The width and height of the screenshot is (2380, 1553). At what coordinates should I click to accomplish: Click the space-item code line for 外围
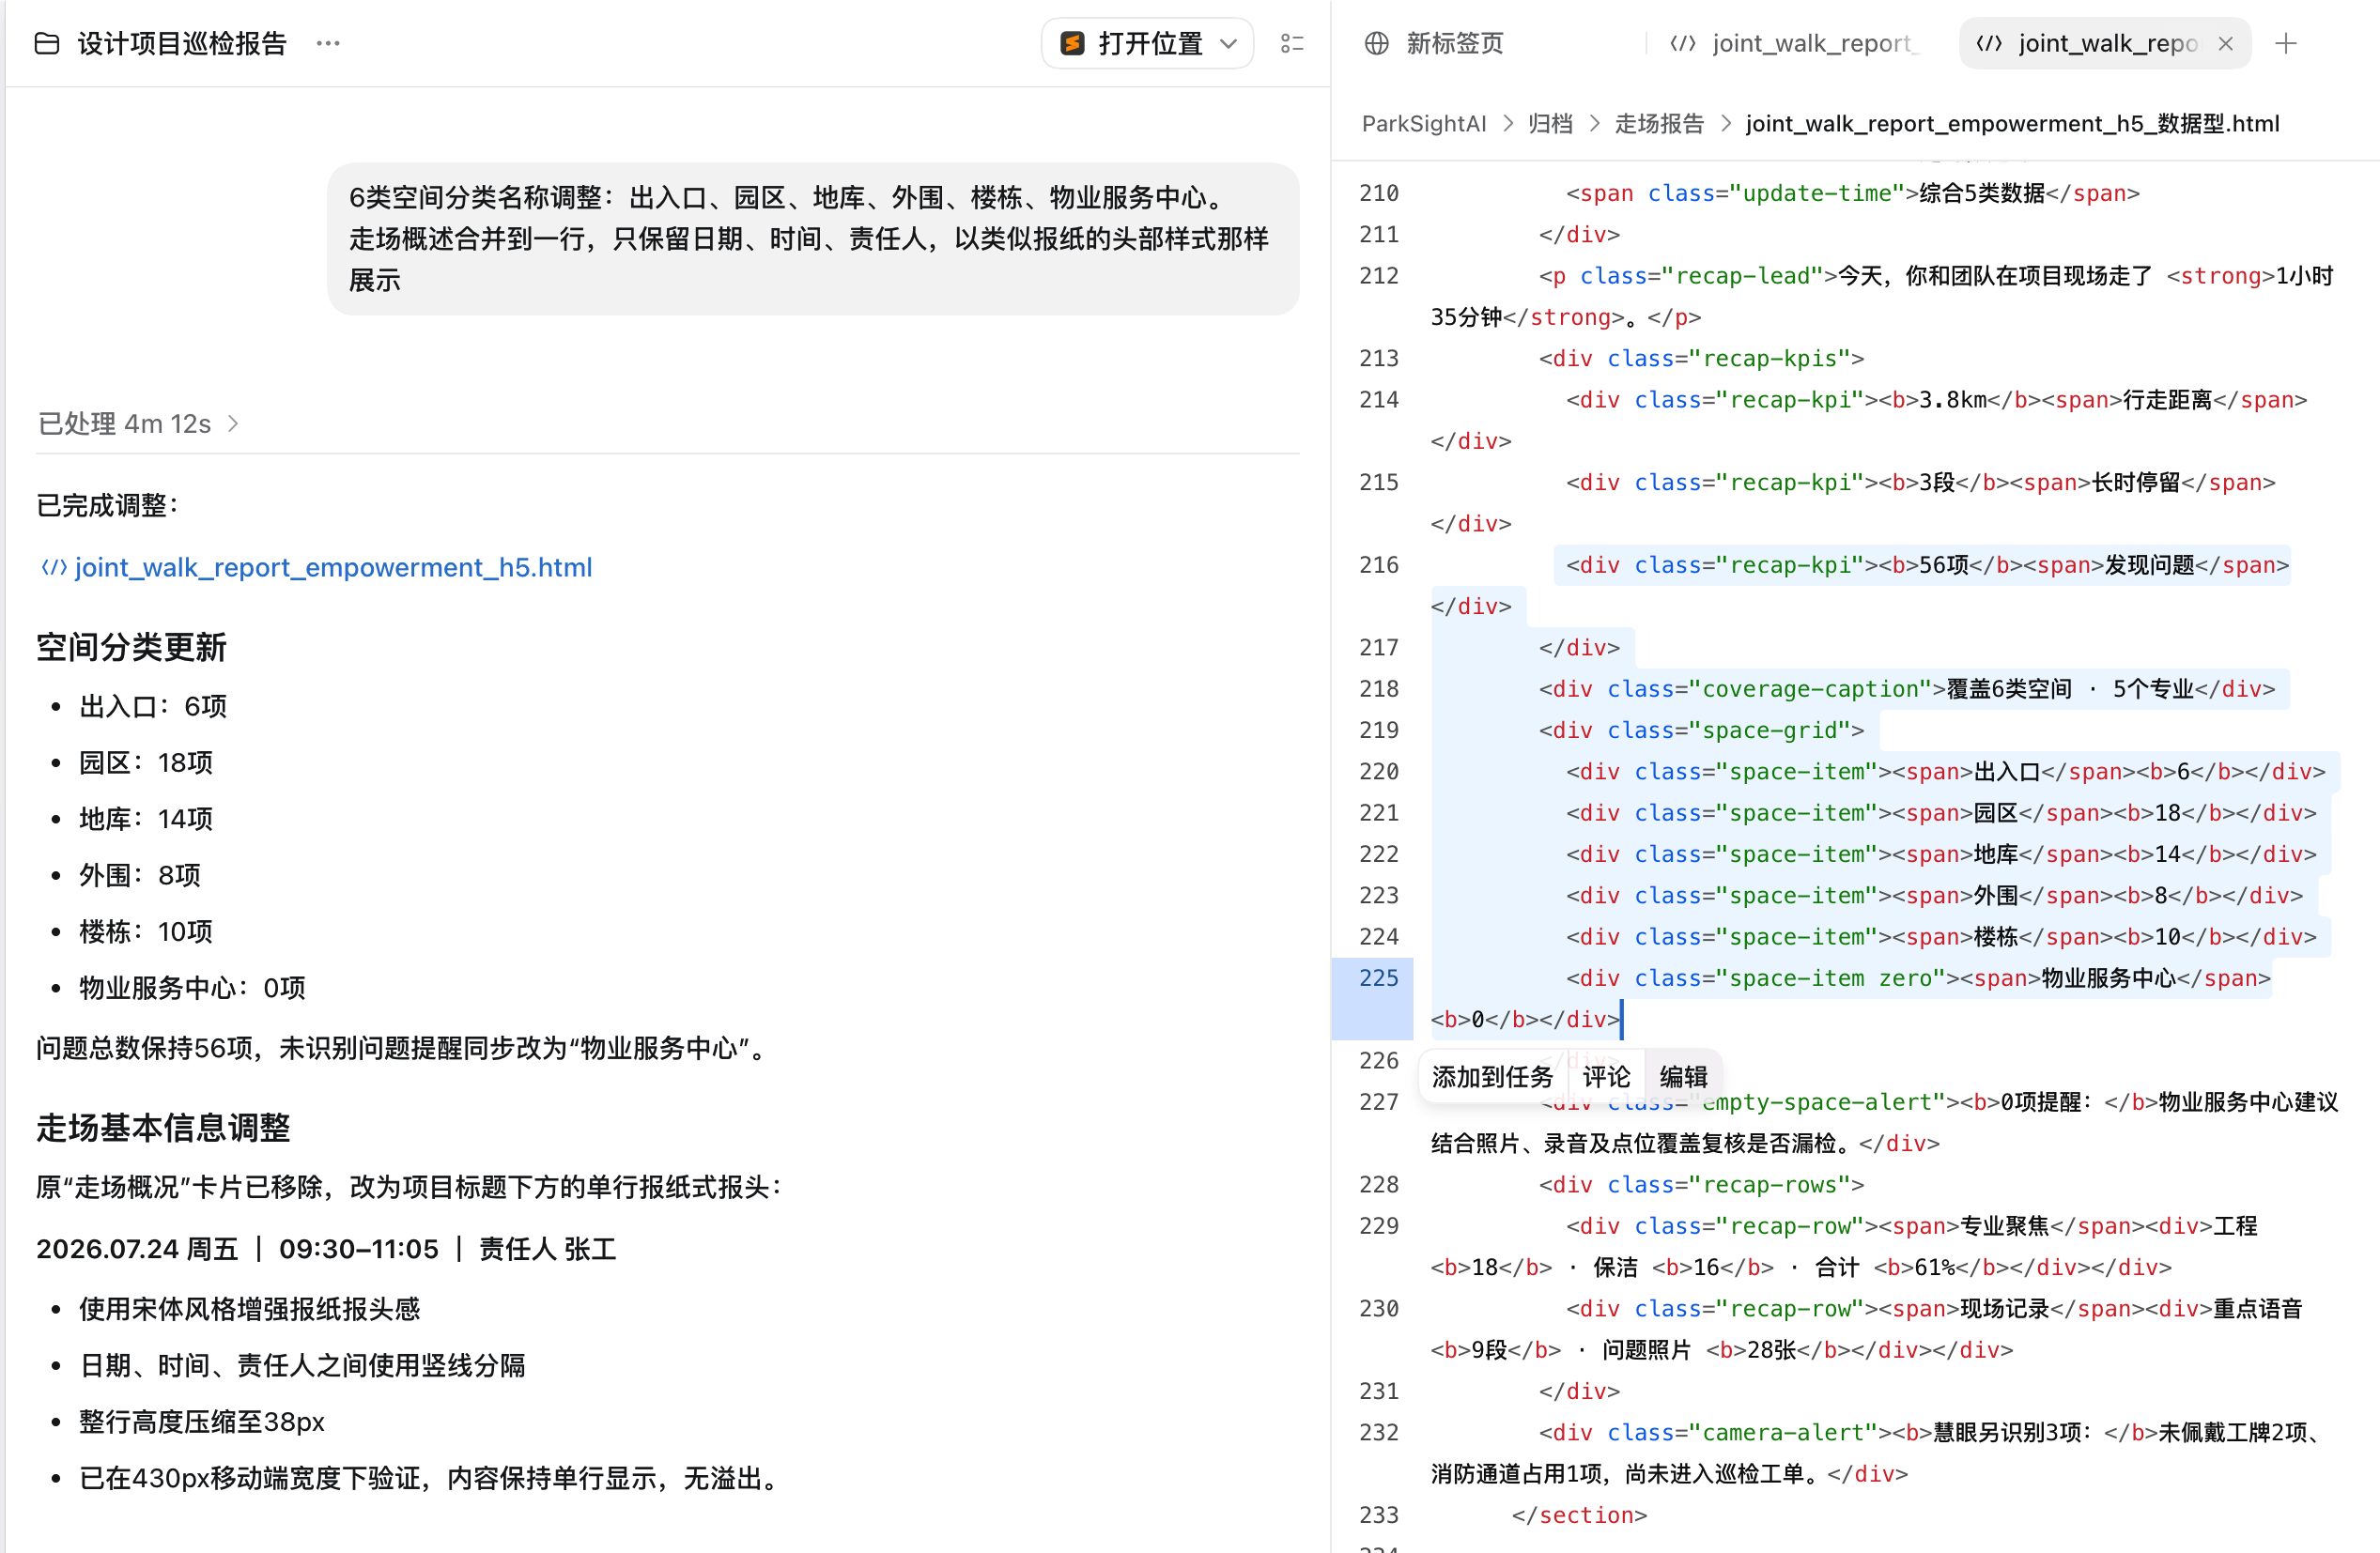(x=1934, y=895)
